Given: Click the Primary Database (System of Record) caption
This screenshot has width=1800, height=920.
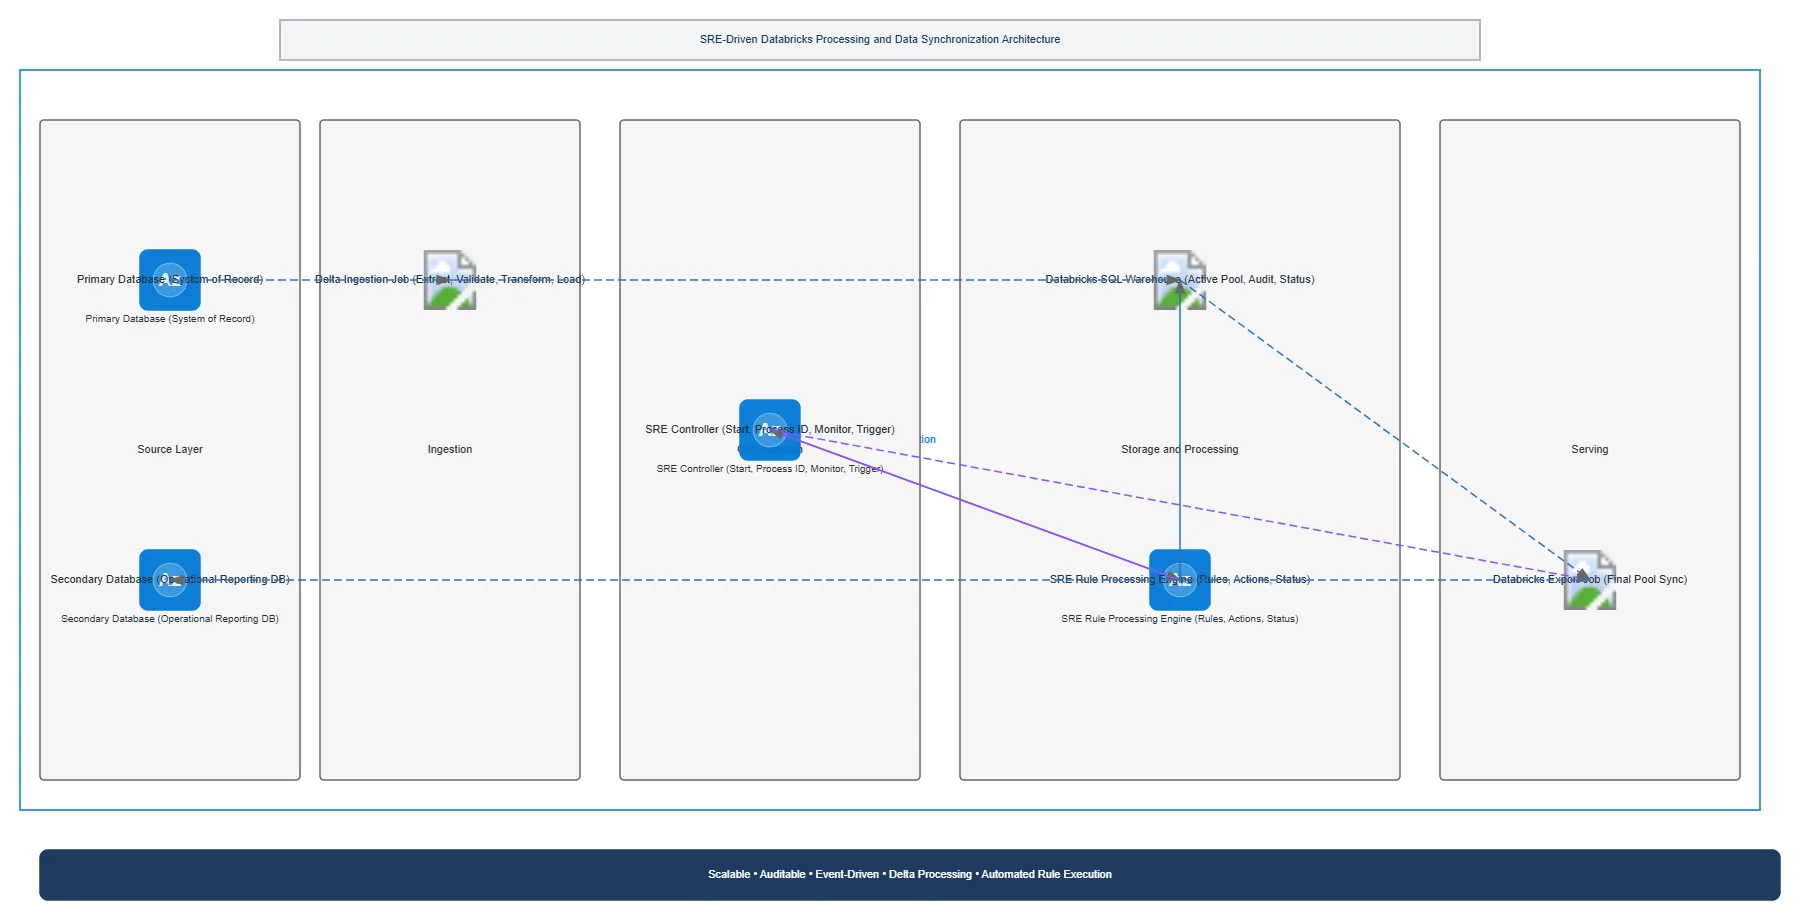Looking at the screenshot, I should coord(170,319).
